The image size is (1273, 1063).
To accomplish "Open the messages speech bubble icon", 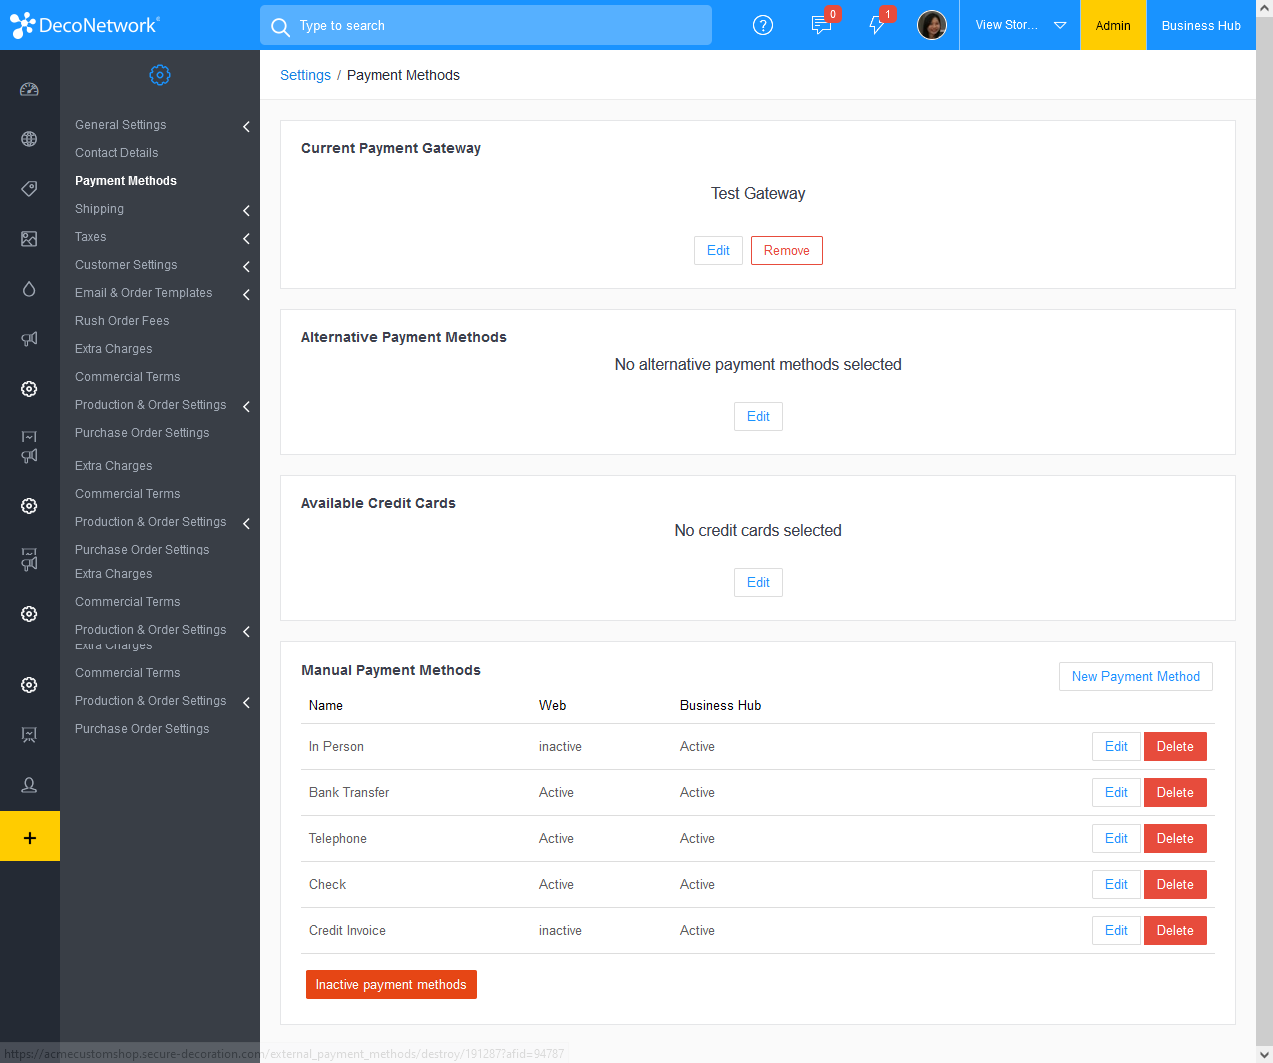I will [820, 25].
